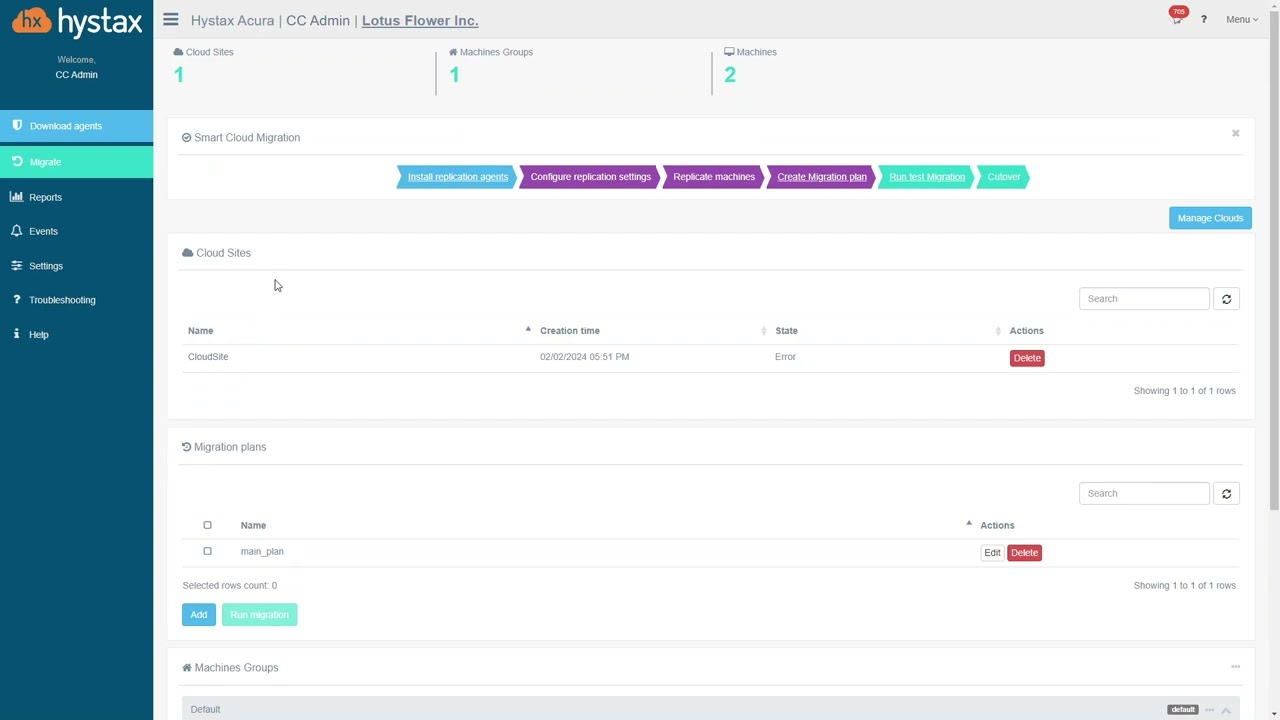Open the Reports section
Image resolution: width=1280 pixels, height=720 pixels.
click(x=45, y=197)
